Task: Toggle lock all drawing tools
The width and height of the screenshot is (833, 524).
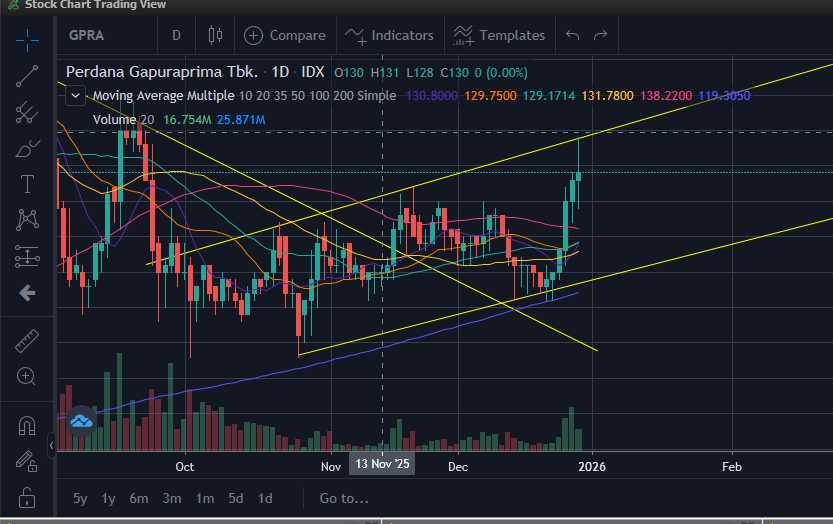Action: (27, 497)
